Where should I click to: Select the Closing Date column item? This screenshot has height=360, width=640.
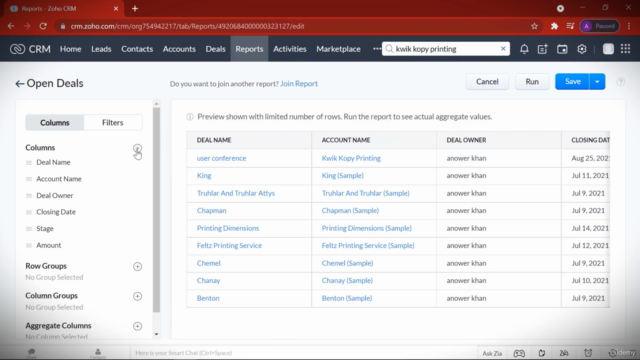[x=56, y=212]
